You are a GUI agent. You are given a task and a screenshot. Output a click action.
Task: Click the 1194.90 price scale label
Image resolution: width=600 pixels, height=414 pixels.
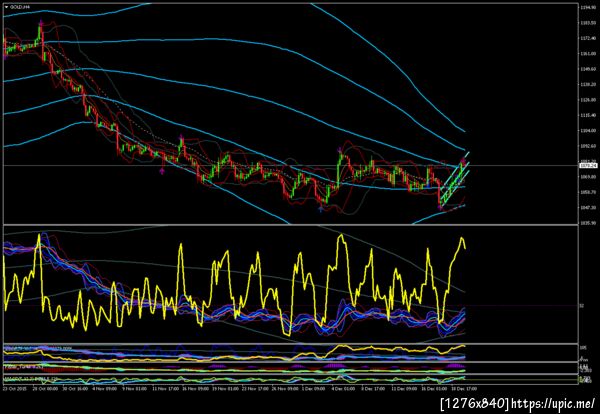pyautogui.click(x=586, y=7)
